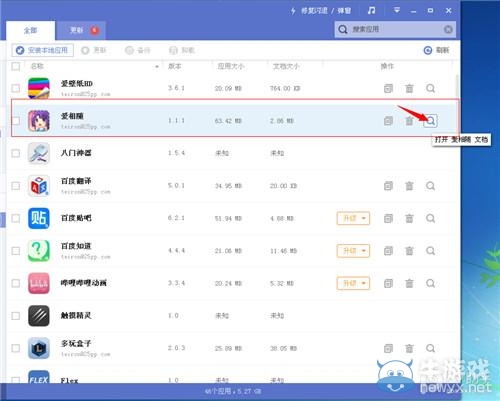The image size is (500, 401).
Task: Click the lightning 修复闪退 icon in title bar
Action: point(293,11)
